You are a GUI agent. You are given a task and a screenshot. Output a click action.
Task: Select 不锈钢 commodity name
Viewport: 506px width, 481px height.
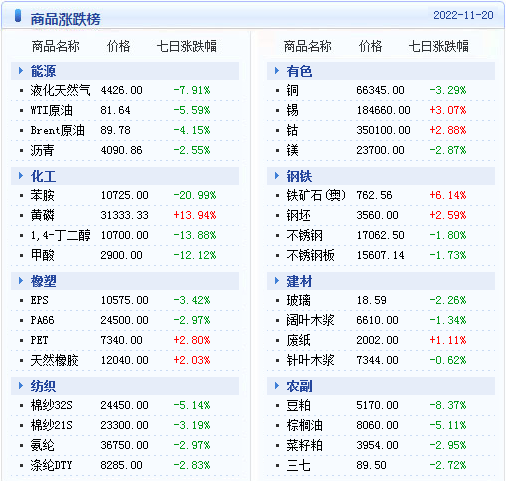(x=304, y=235)
